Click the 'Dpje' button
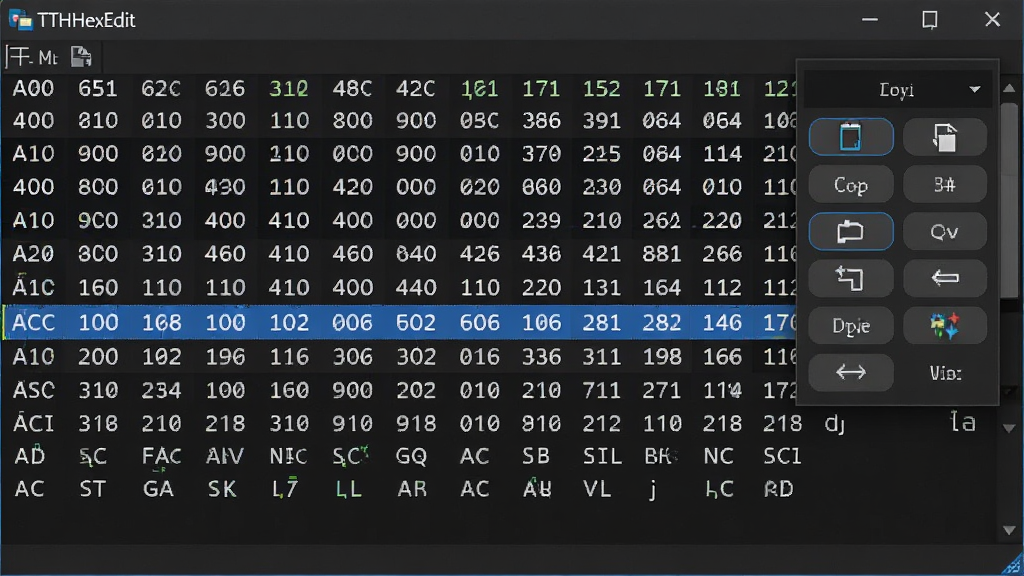Screen dimensions: 1024x576 (851, 325)
